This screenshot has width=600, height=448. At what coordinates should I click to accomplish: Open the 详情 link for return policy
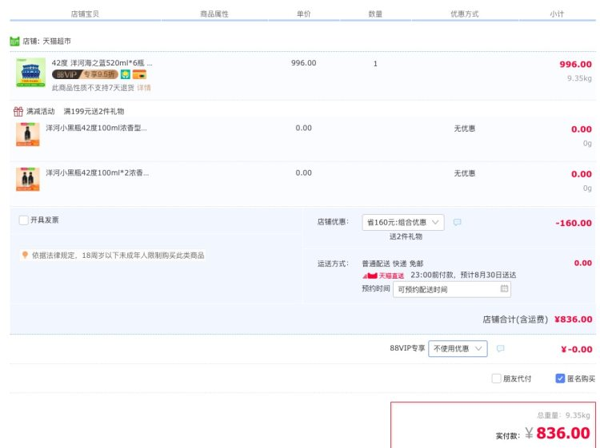pyautogui.click(x=144, y=88)
